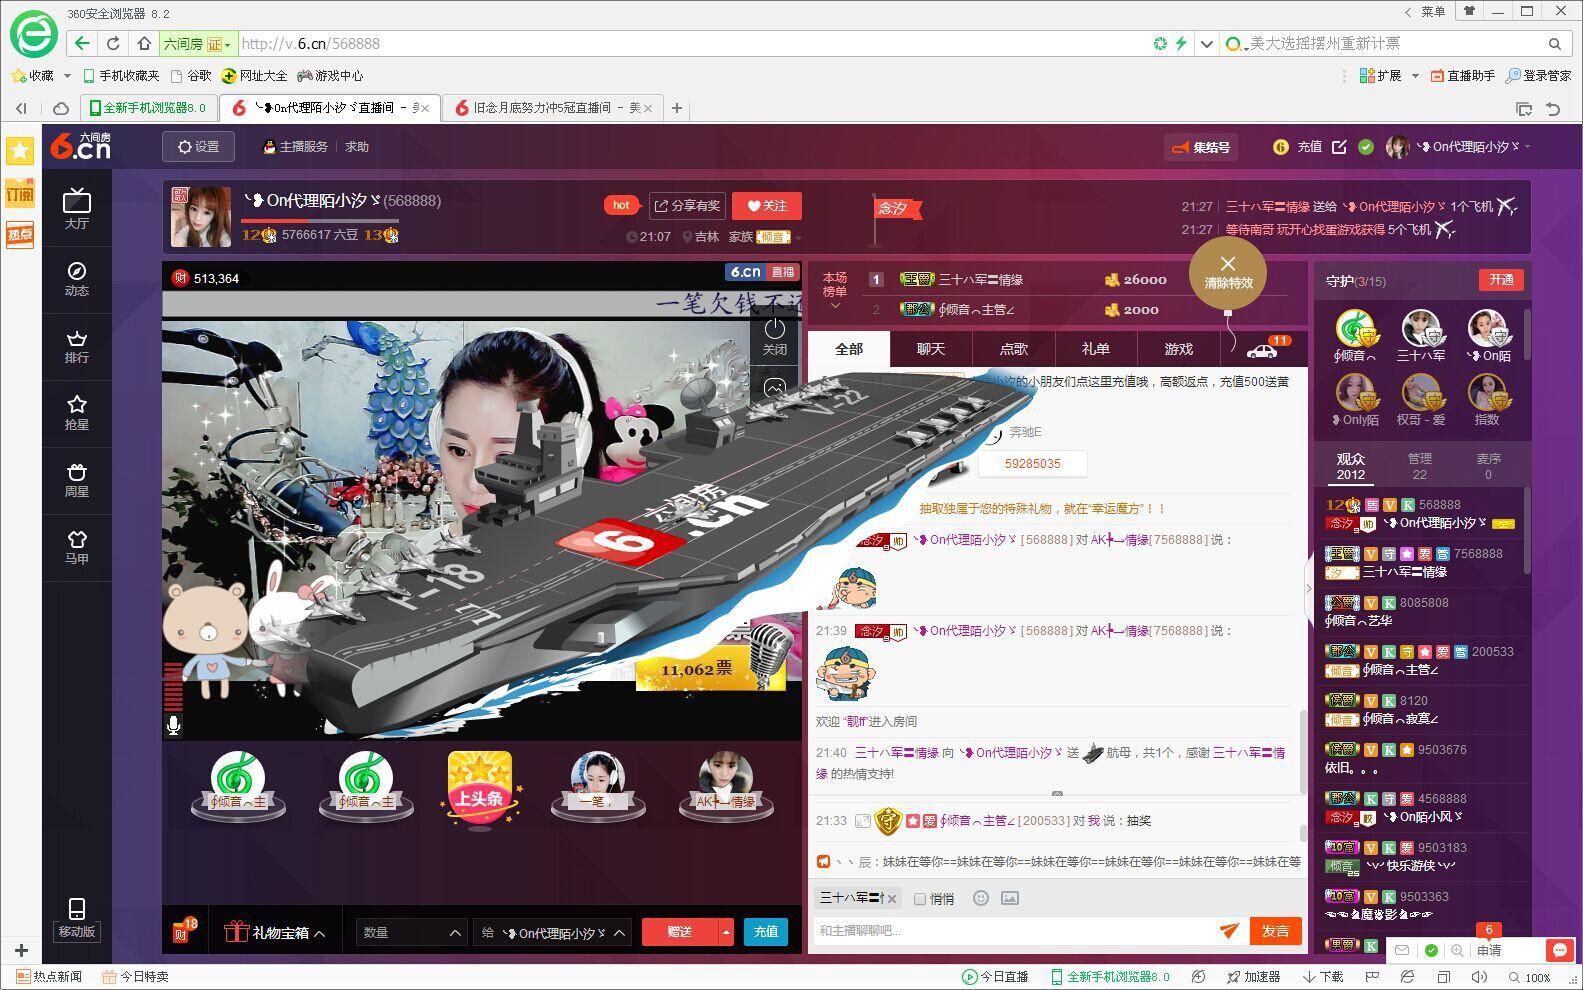Click the 开通 guard button
Viewport: 1583px width, 990px height.
[1501, 280]
